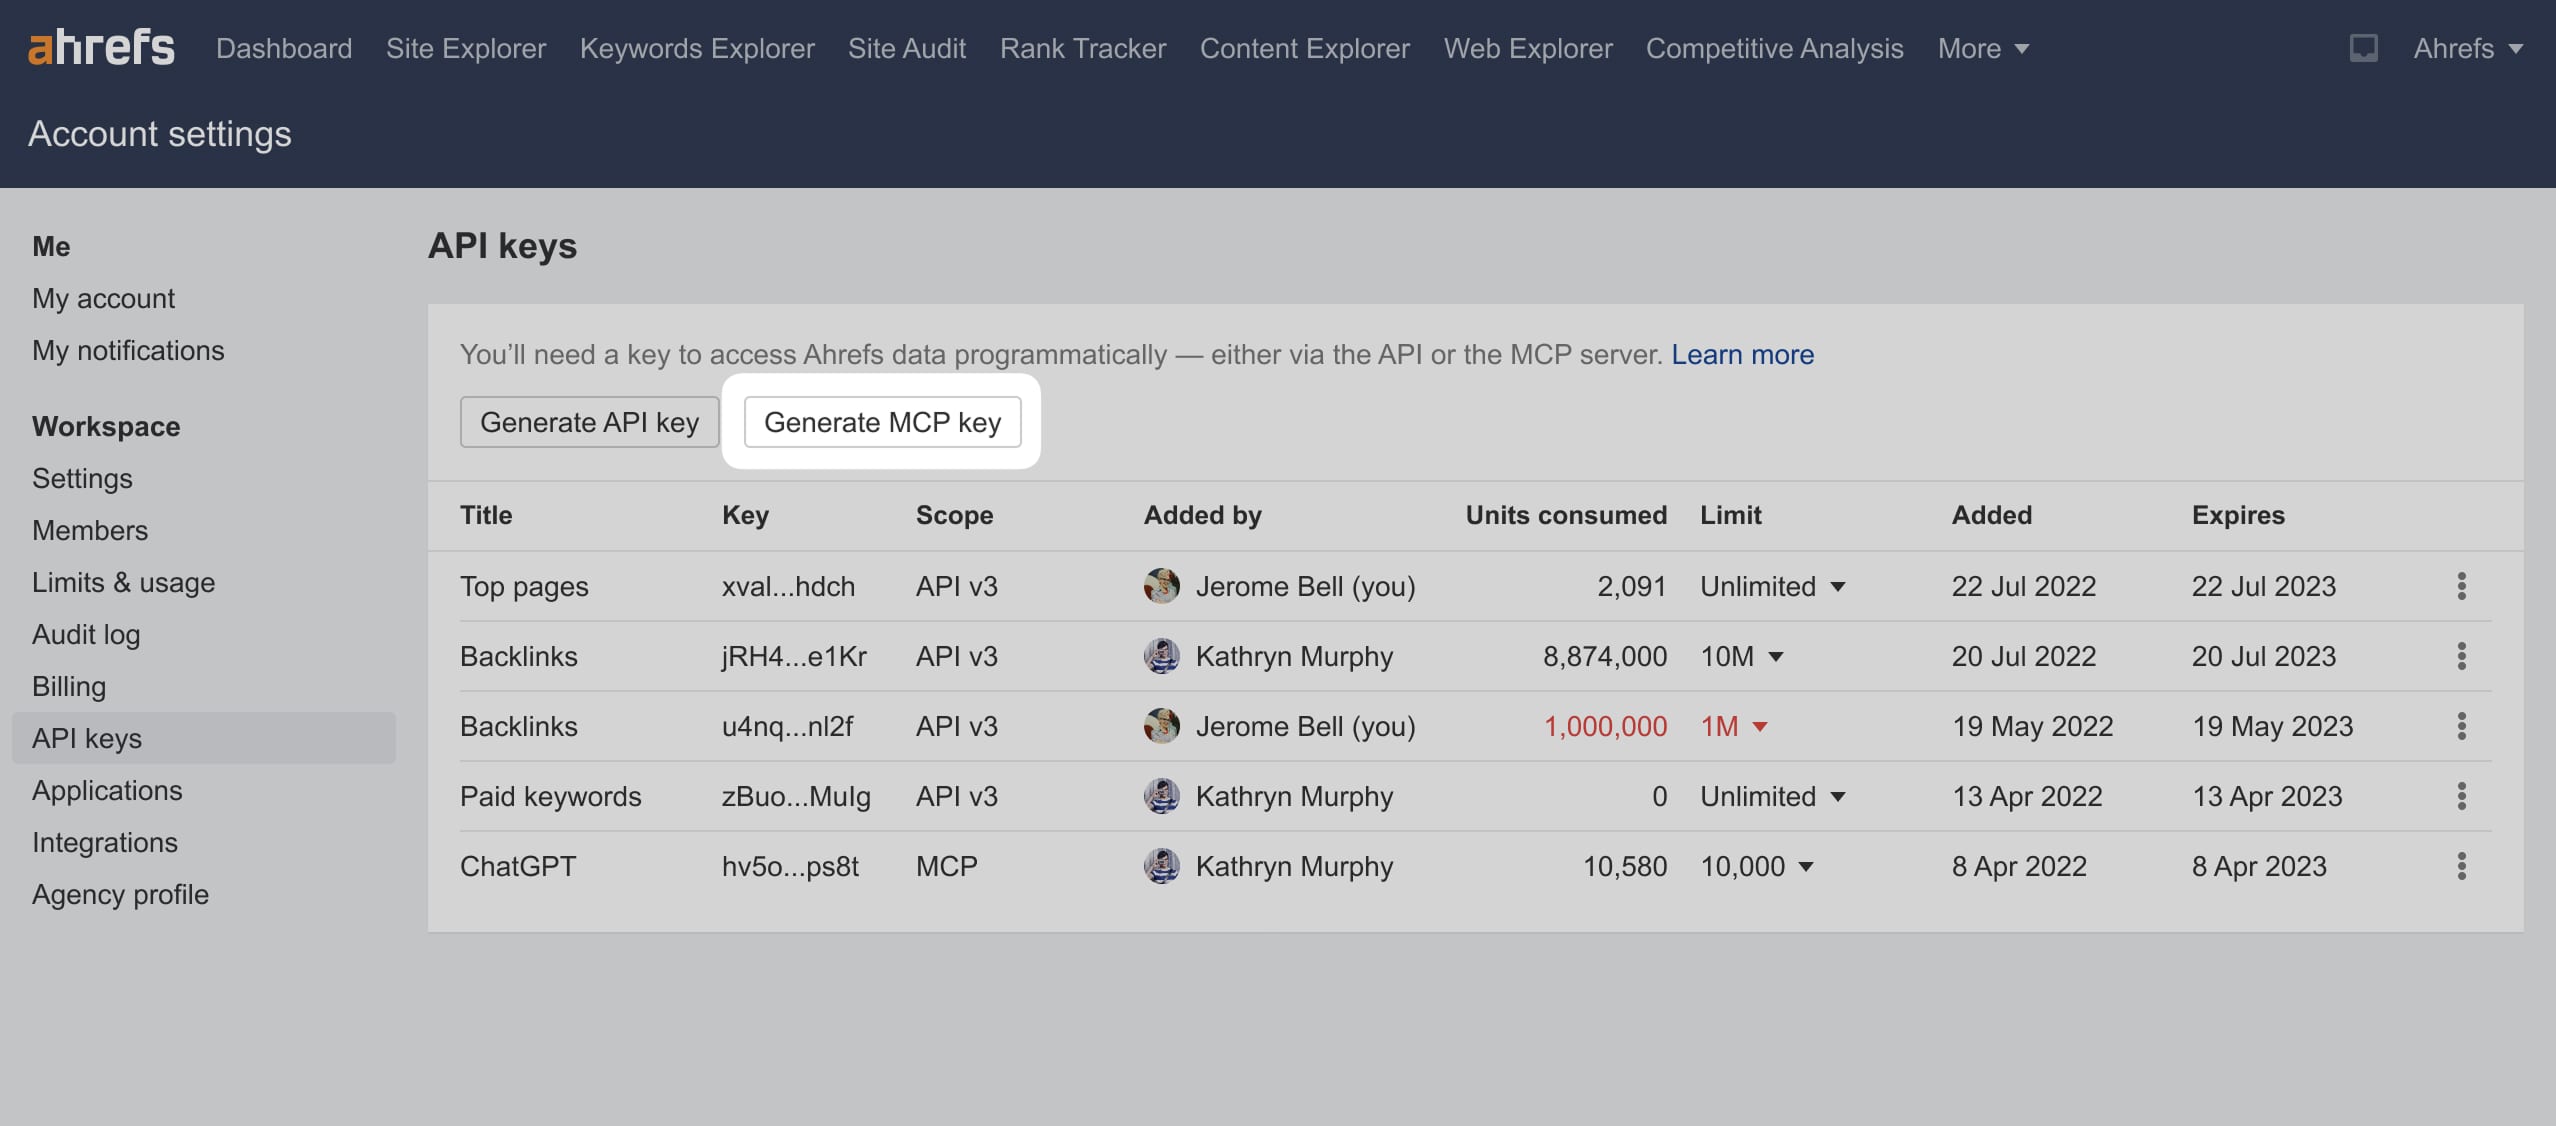This screenshot has height=1126, width=2556.
Task: Open kebab menu for jRH4...e1Kr key
Action: tap(2461, 656)
